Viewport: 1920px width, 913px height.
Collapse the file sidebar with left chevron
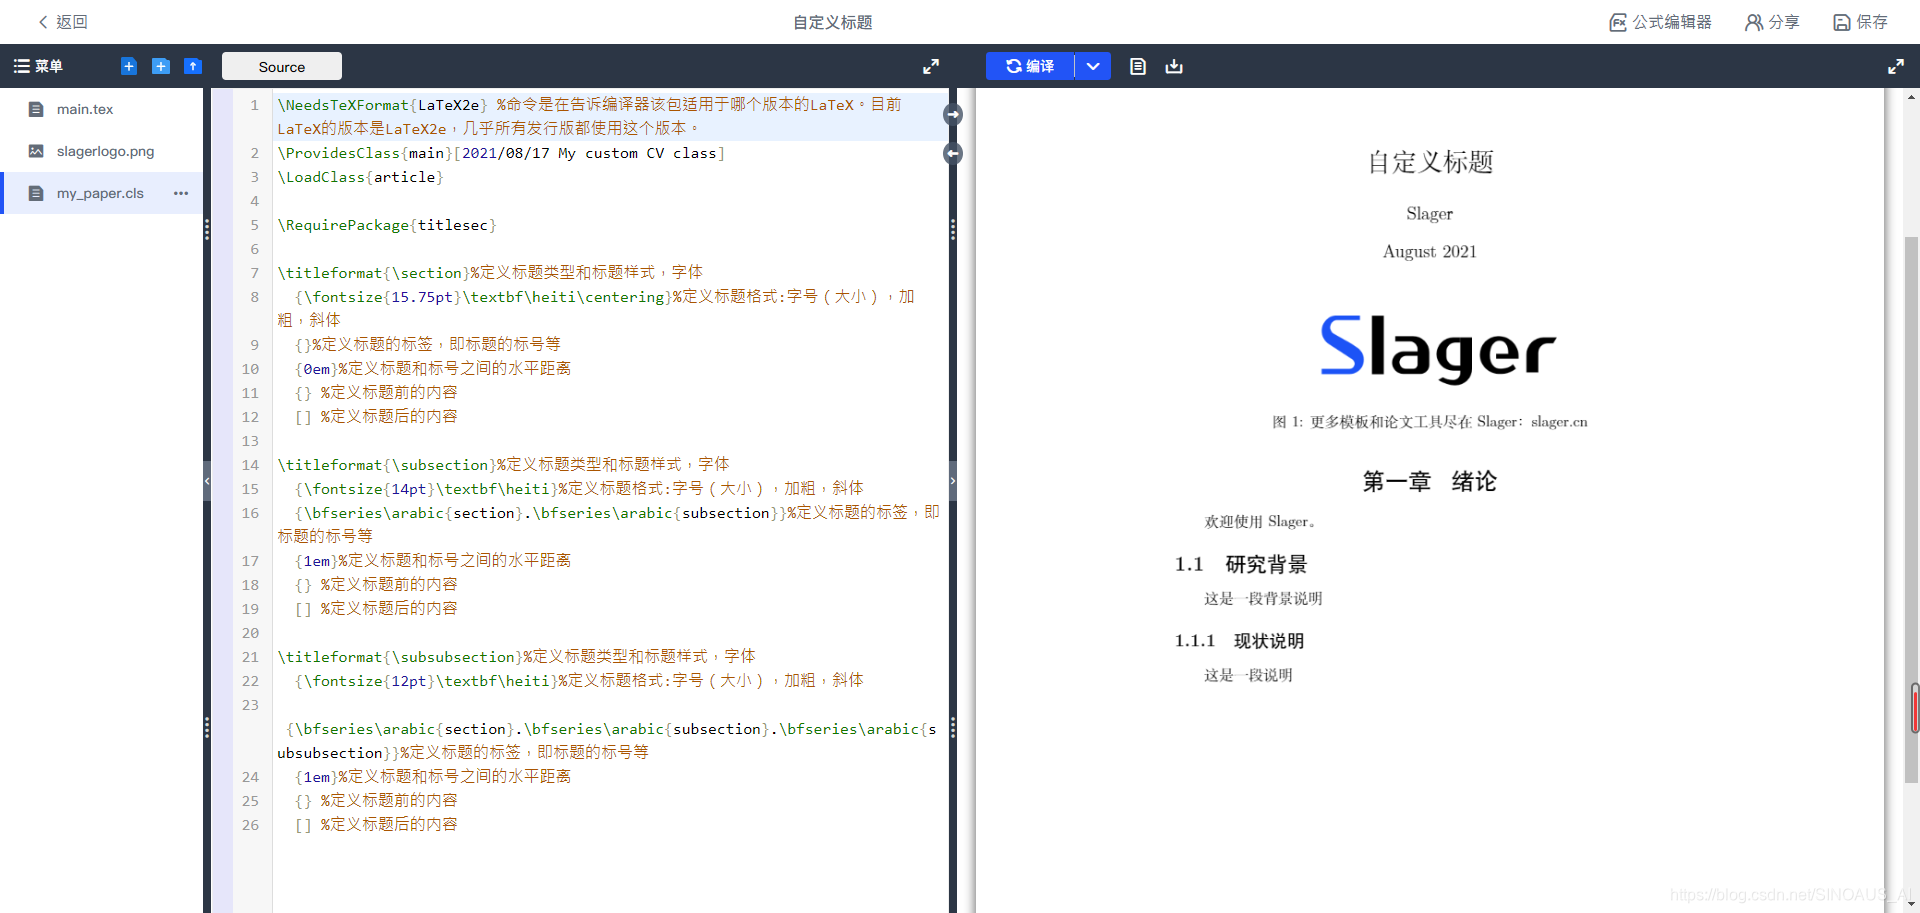[207, 481]
